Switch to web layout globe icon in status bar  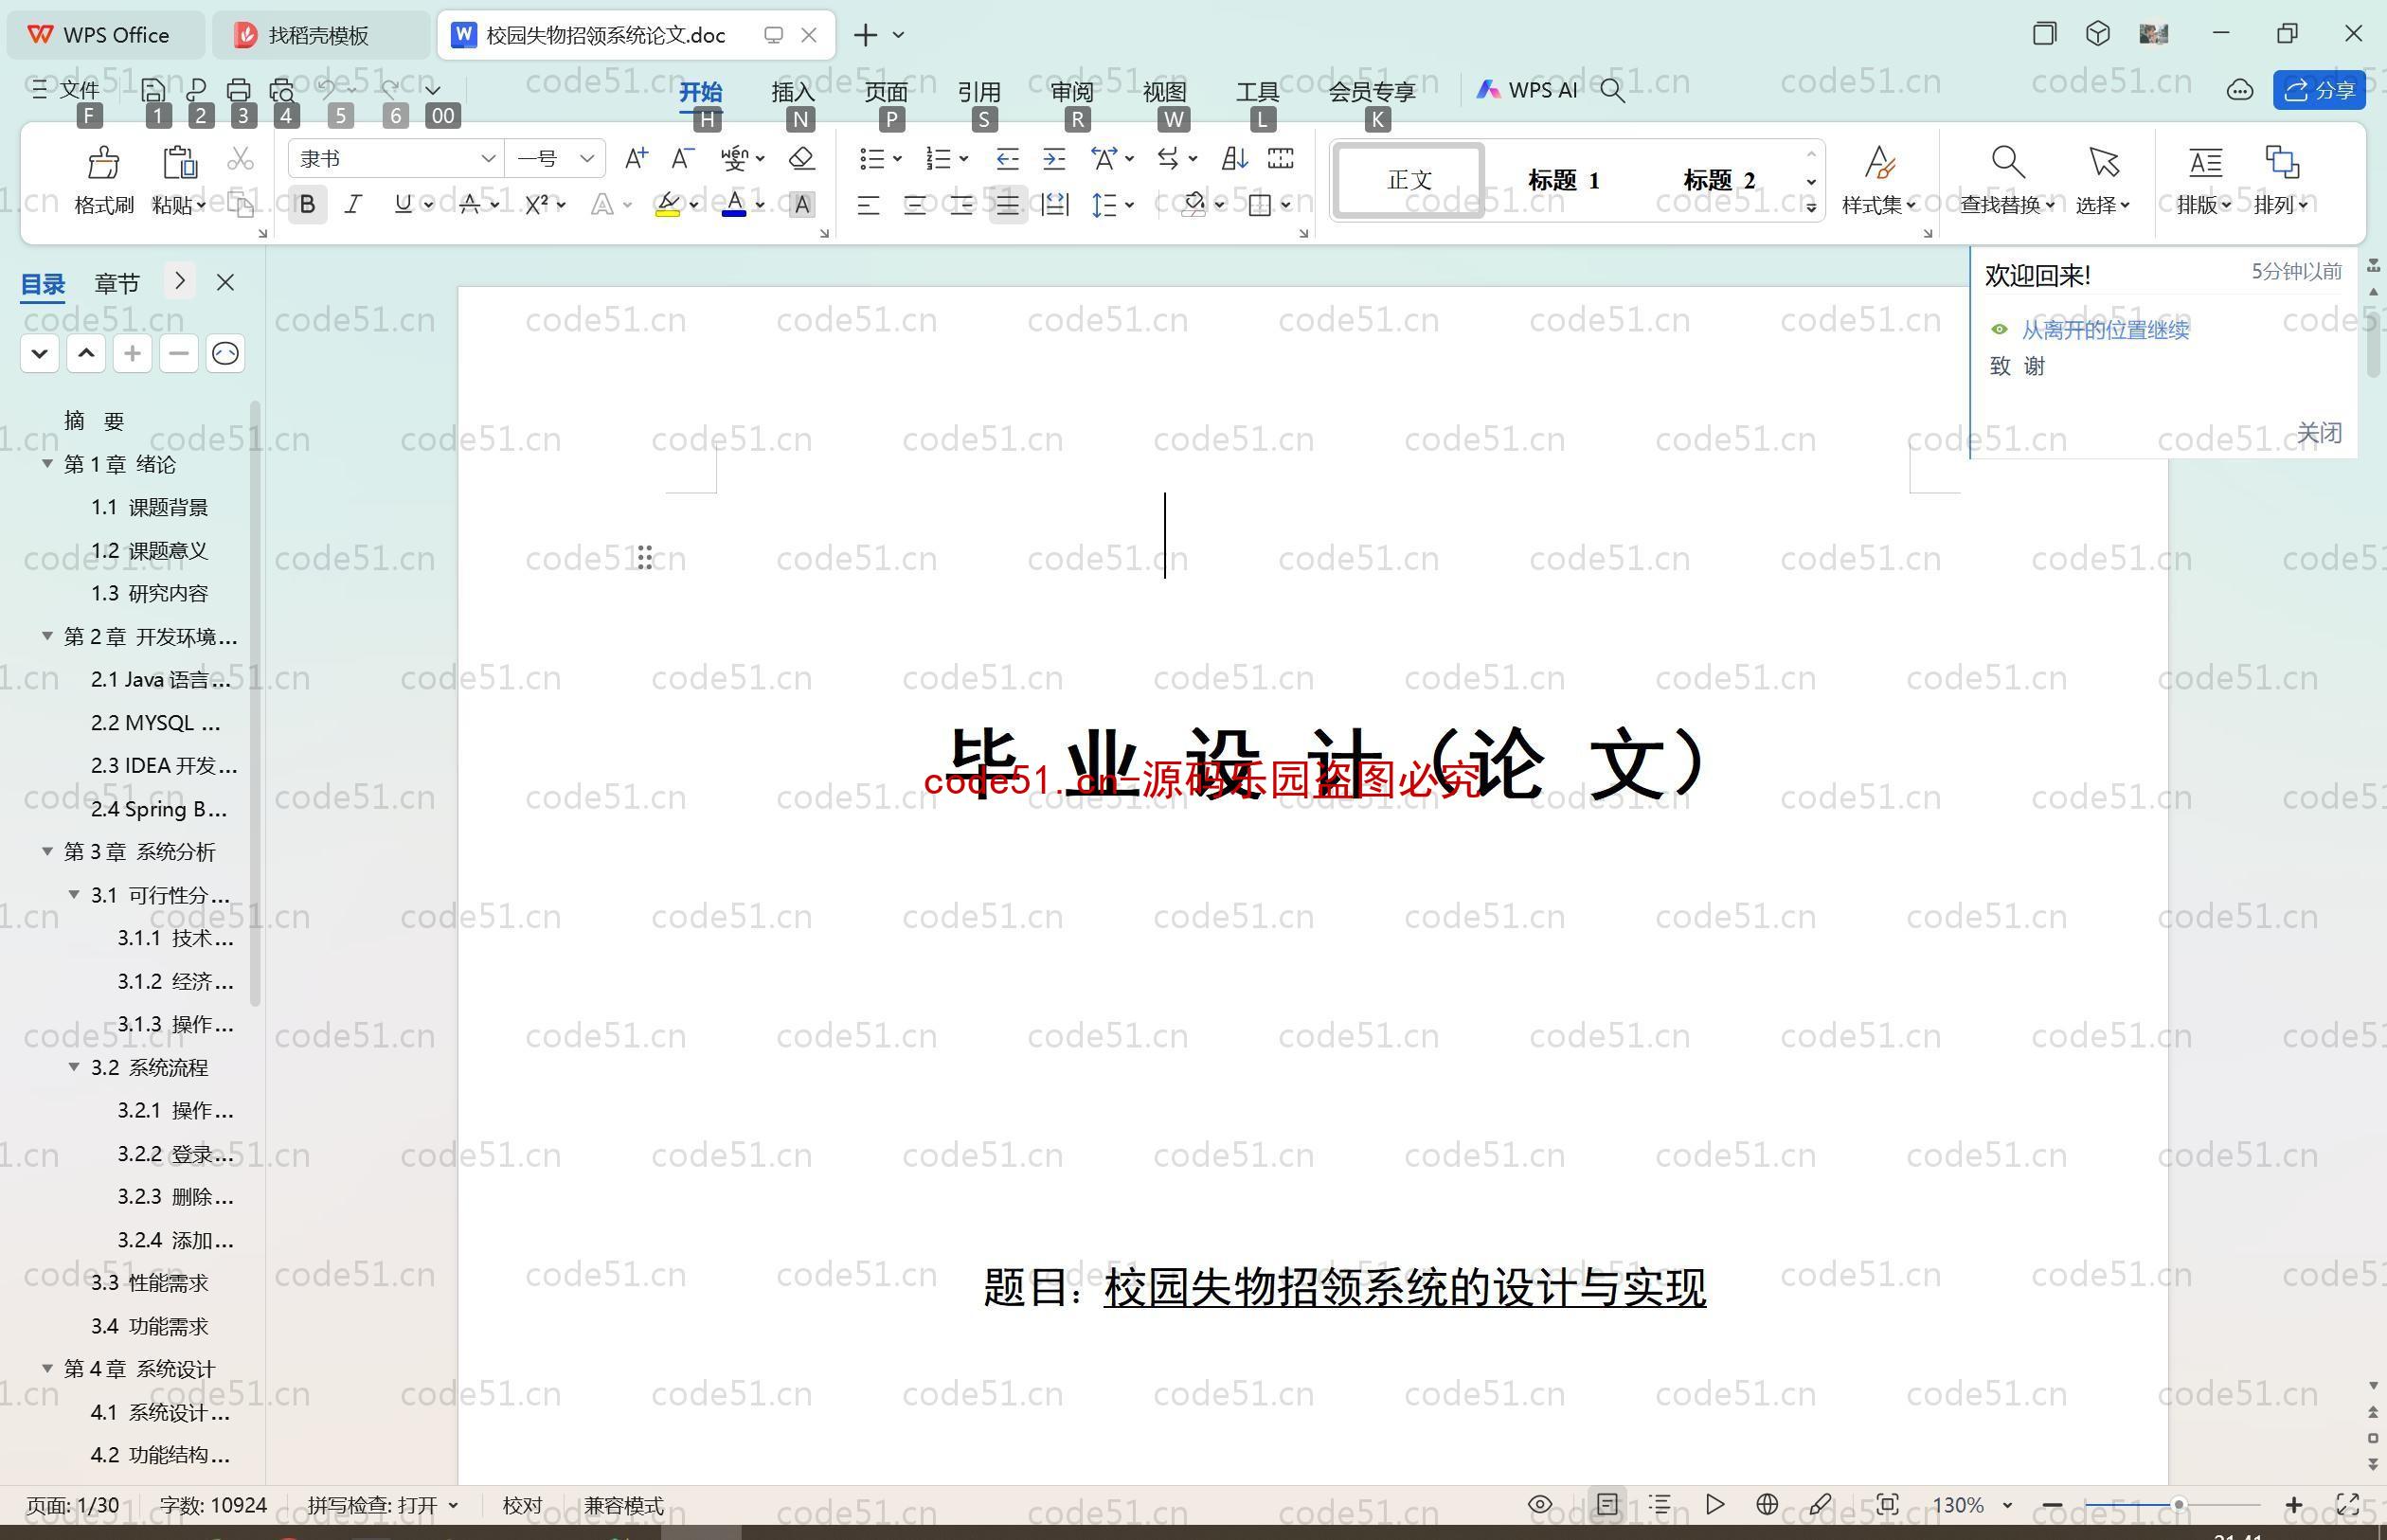tap(1767, 1504)
